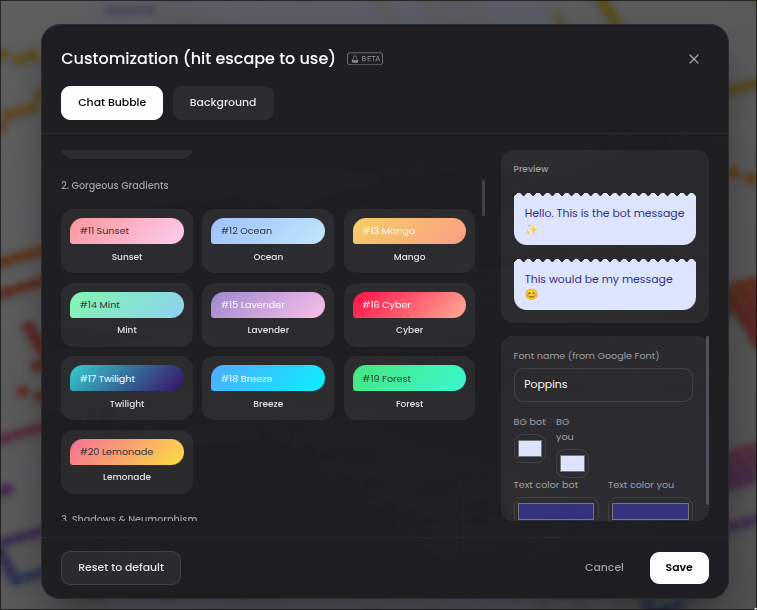Open the Background tab
This screenshot has width=757, height=610.
(x=223, y=103)
